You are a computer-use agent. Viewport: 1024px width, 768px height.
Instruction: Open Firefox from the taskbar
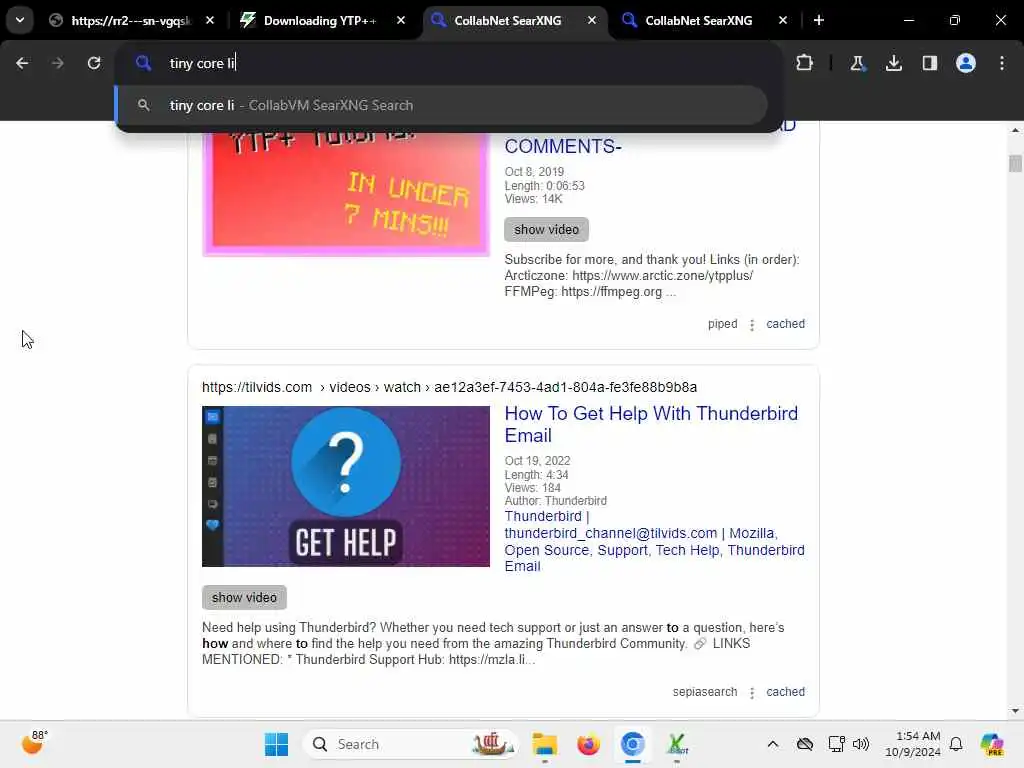[x=588, y=744]
